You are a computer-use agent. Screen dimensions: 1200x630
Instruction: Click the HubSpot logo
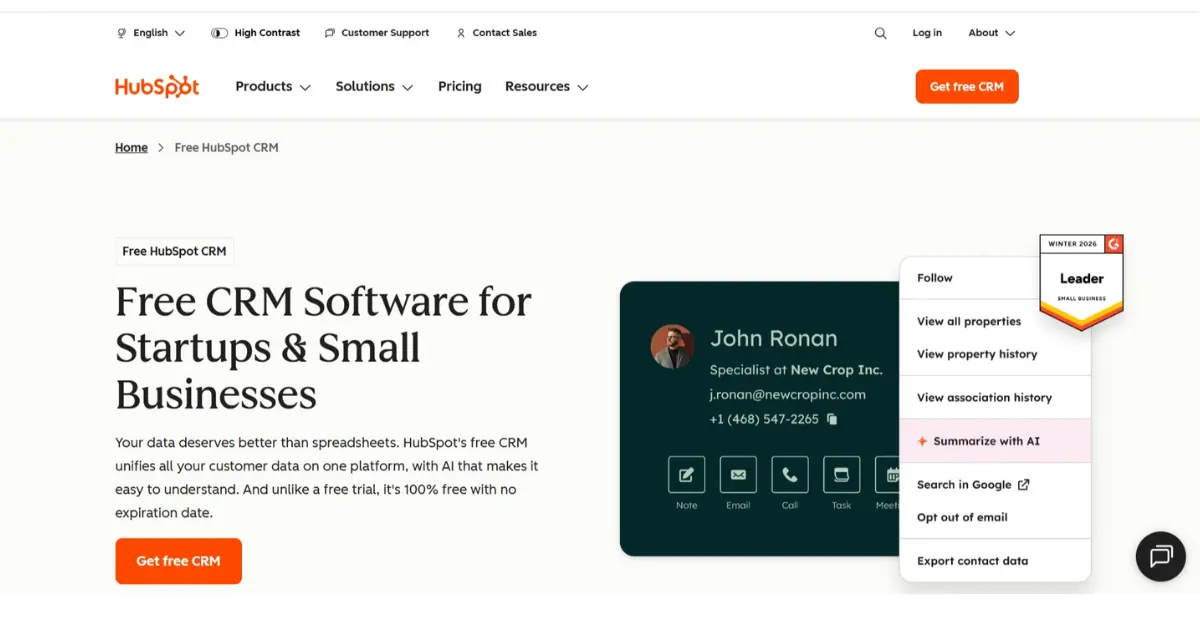click(x=157, y=87)
